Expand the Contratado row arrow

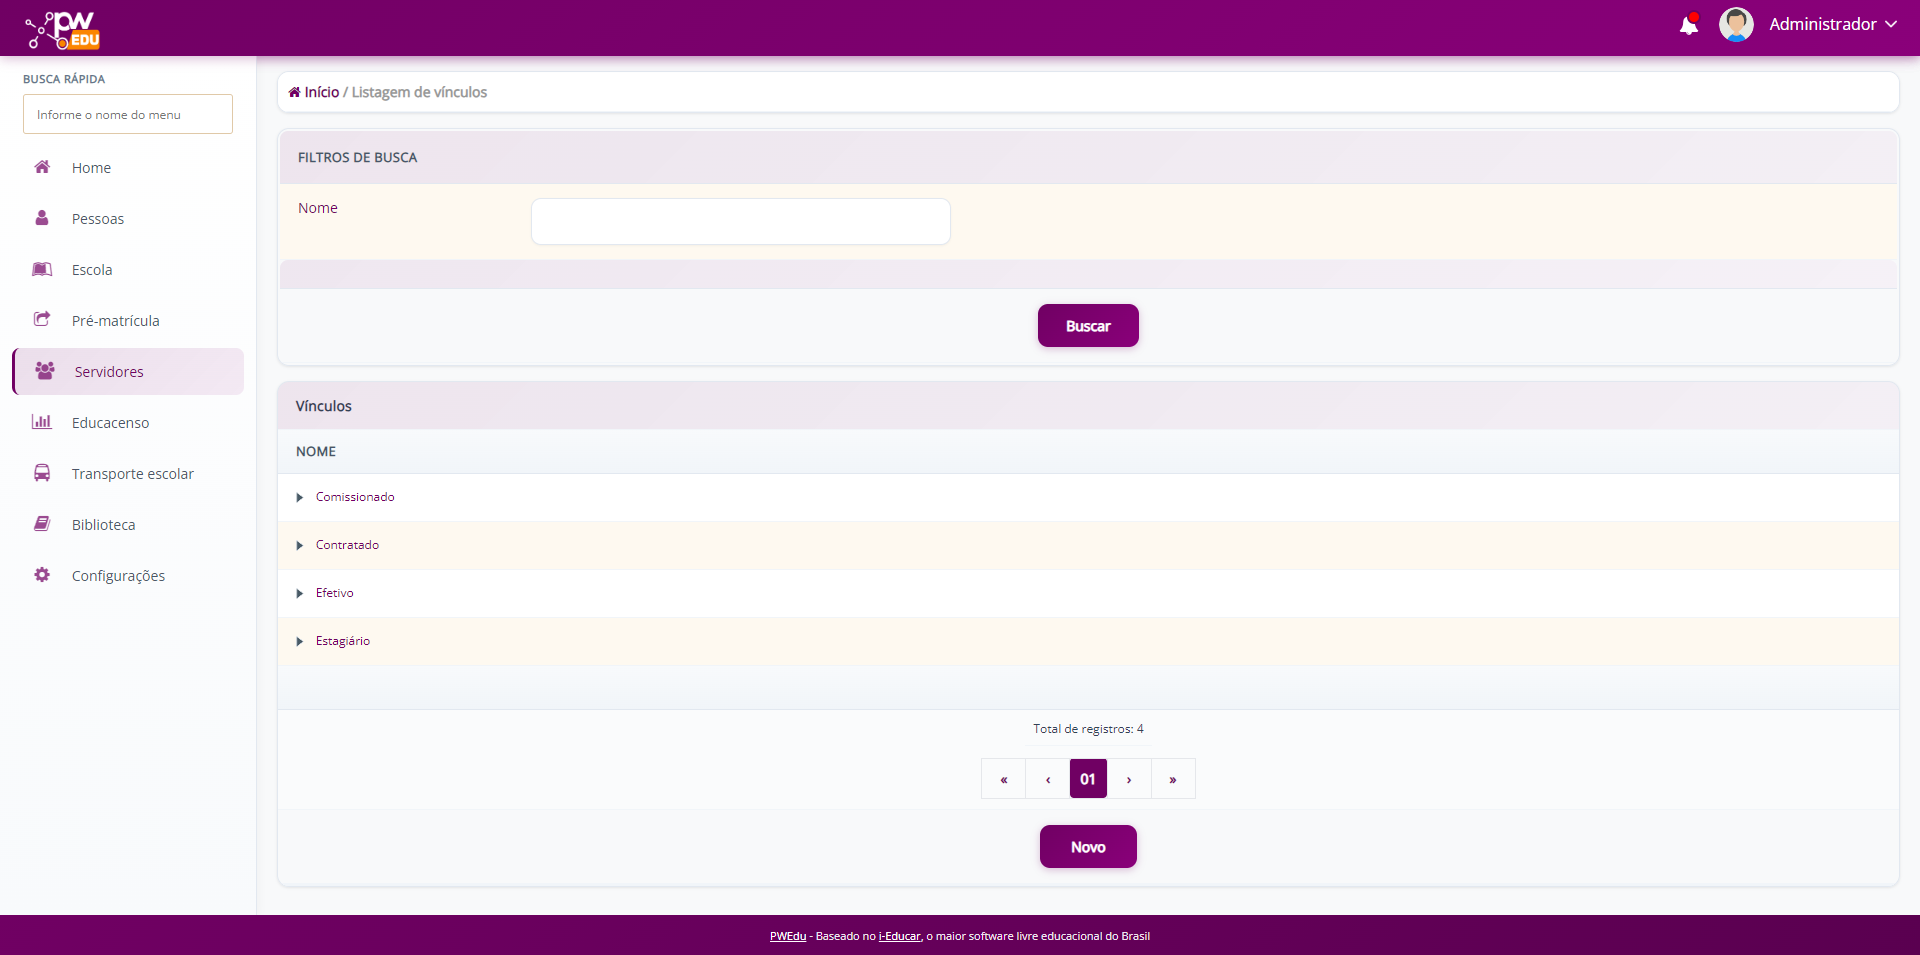coord(299,546)
